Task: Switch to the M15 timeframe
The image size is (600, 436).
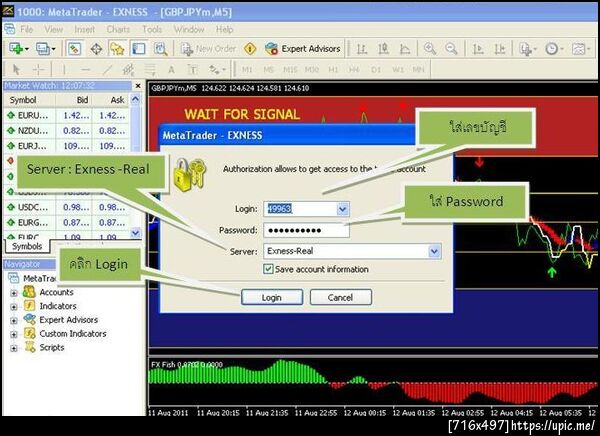Action: pyautogui.click(x=290, y=70)
